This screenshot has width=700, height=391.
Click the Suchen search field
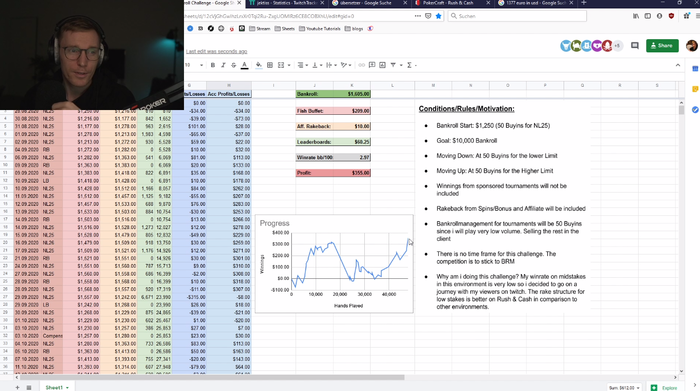517,16
